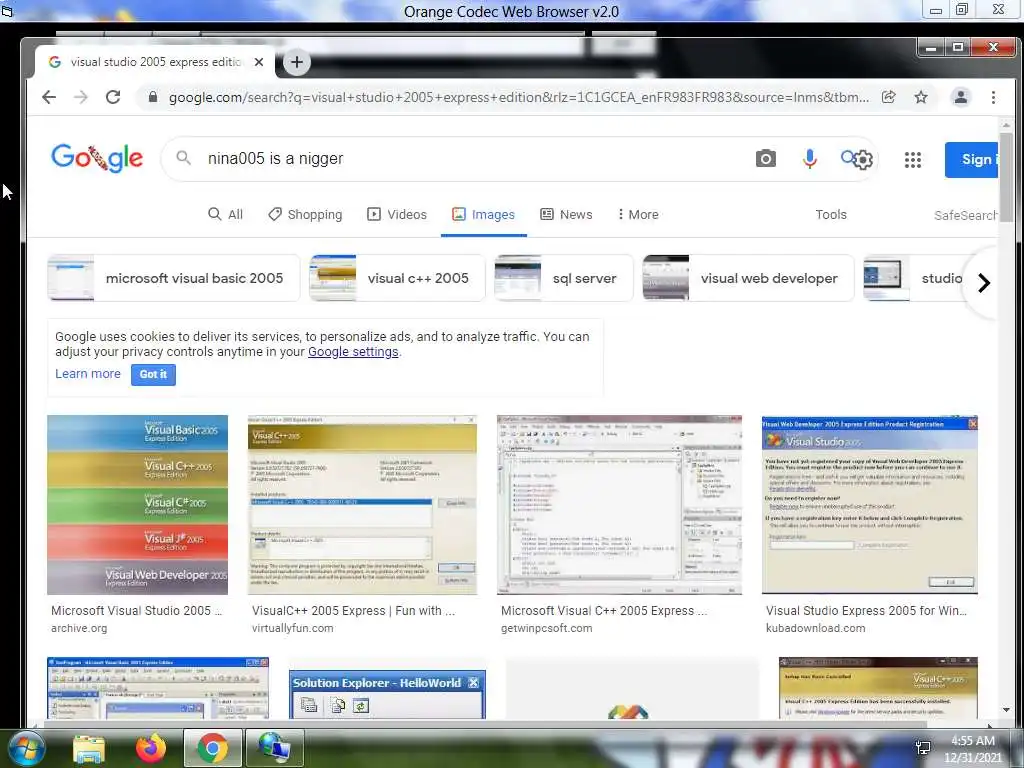
Task: Click the virtuallyfun.com source text
Action: click(293, 628)
